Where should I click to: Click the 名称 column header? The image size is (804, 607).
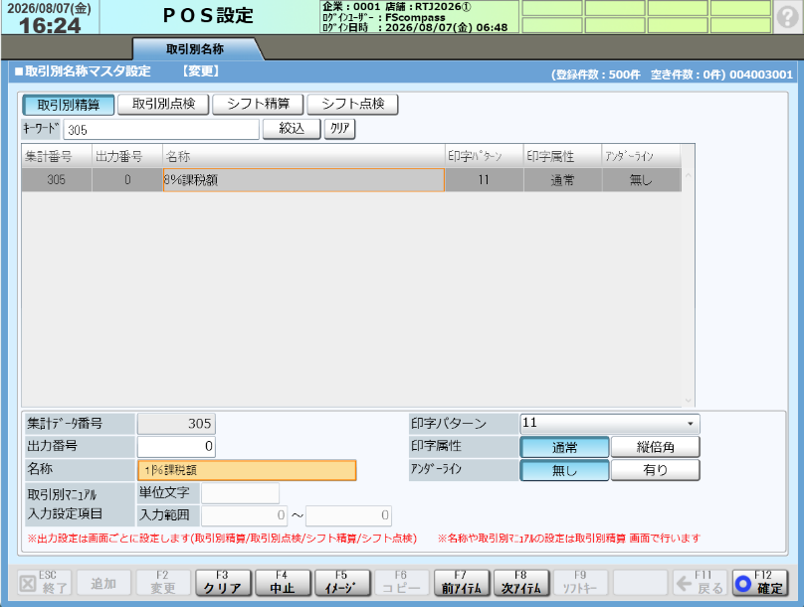point(304,156)
